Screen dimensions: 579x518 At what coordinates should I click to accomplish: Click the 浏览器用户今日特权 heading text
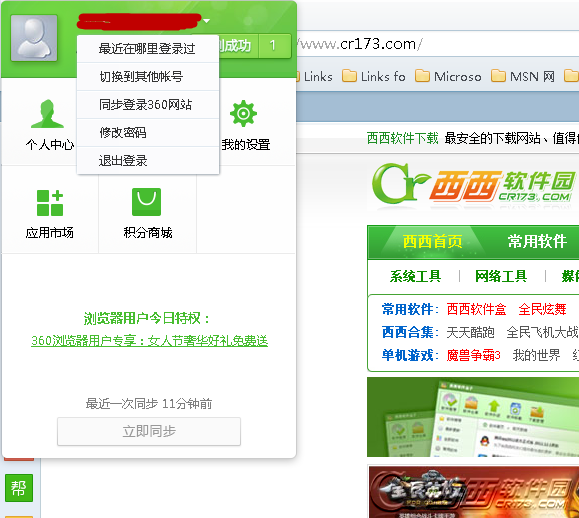click(x=147, y=318)
